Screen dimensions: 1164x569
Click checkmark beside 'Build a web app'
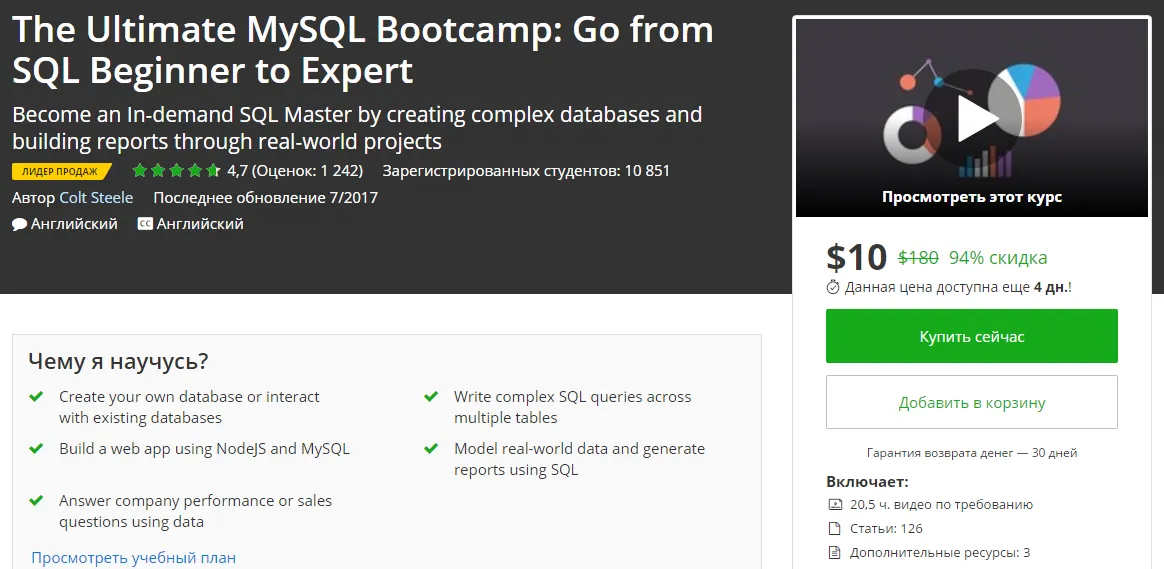tap(36, 449)
